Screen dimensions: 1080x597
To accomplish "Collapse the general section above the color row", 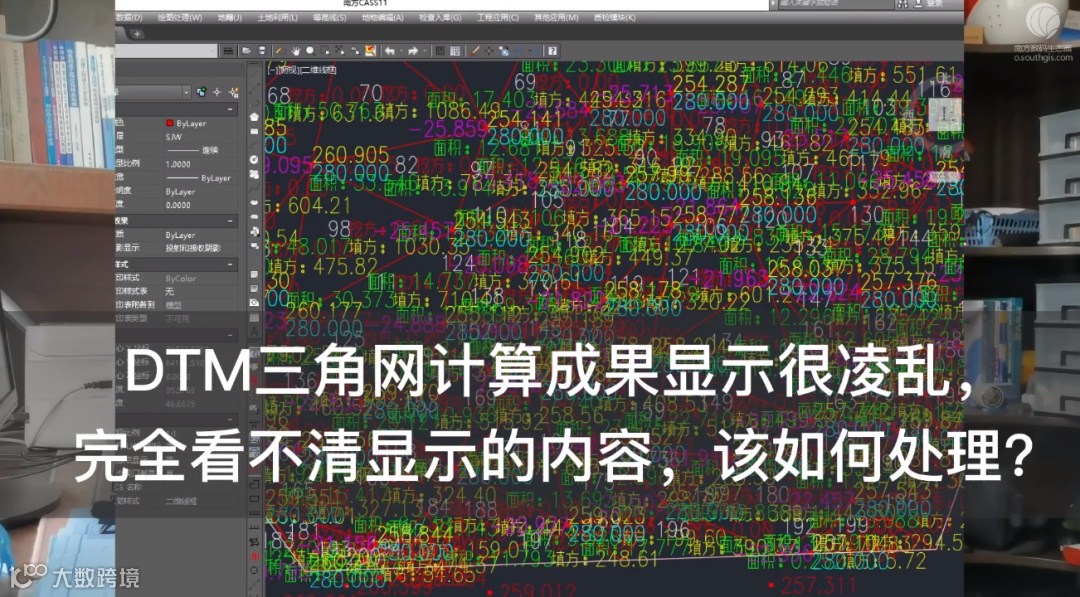I will (230, 109).
